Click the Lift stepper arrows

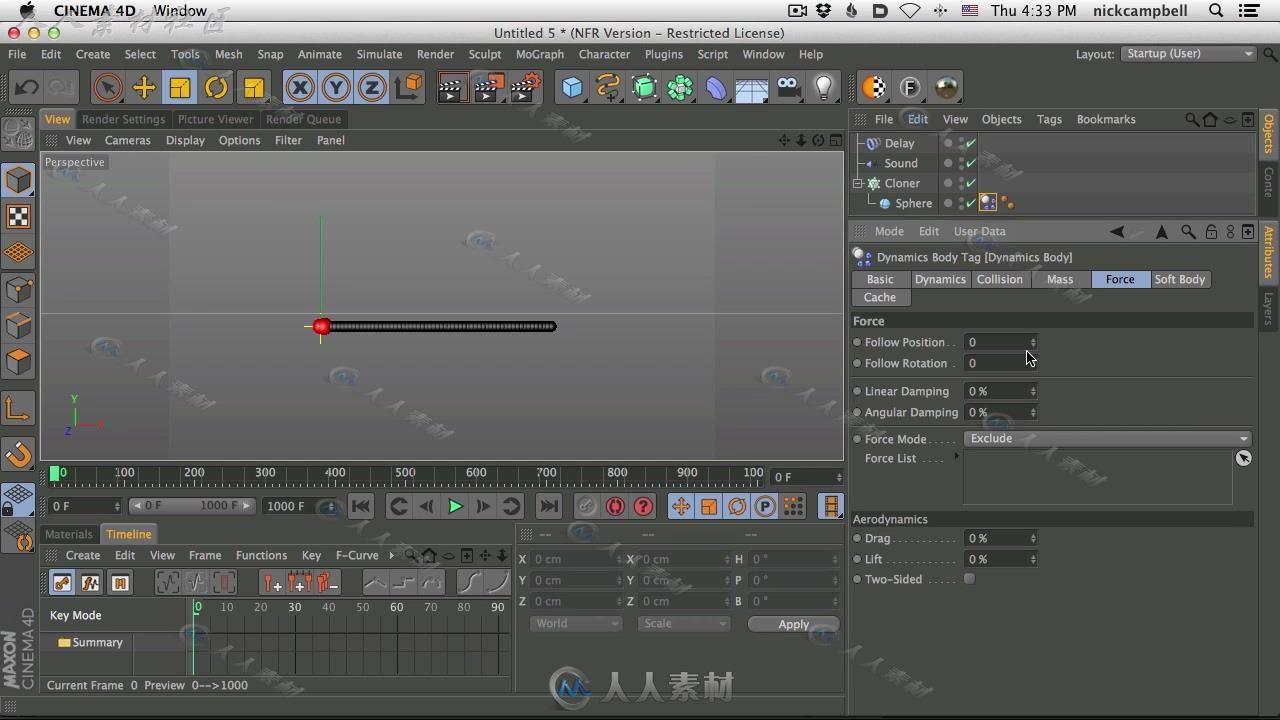pos(1033,559)
